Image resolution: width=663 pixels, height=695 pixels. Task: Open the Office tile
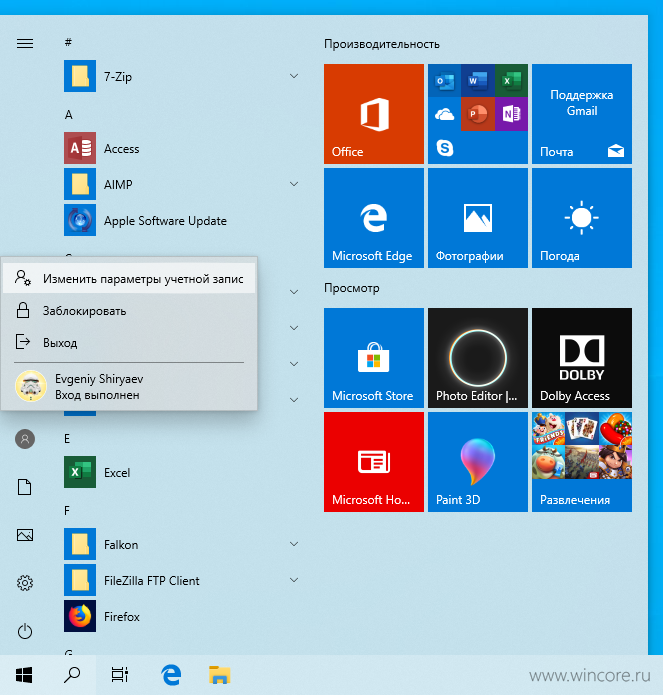(374, 114)
